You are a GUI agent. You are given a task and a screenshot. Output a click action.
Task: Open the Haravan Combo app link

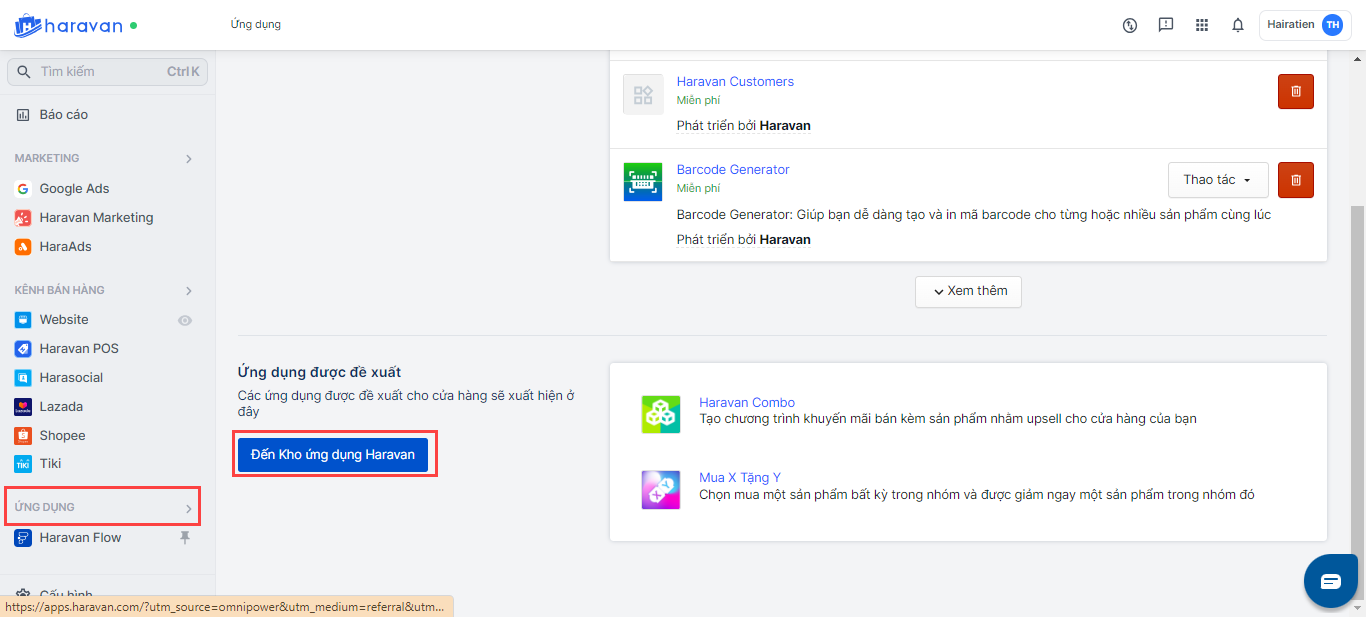click(x=747, y=403)
